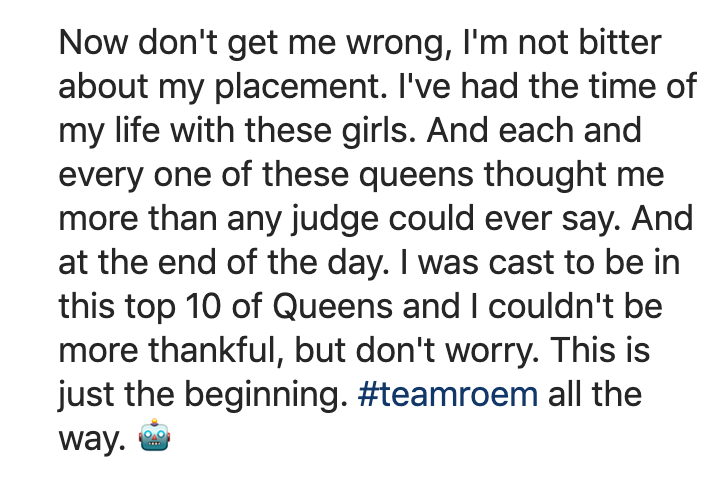The height and width of the screenshot is (490, 722).
Task: Click the word "couldn't" in the post
Action: pyautogui.click(x=522, y=306)
